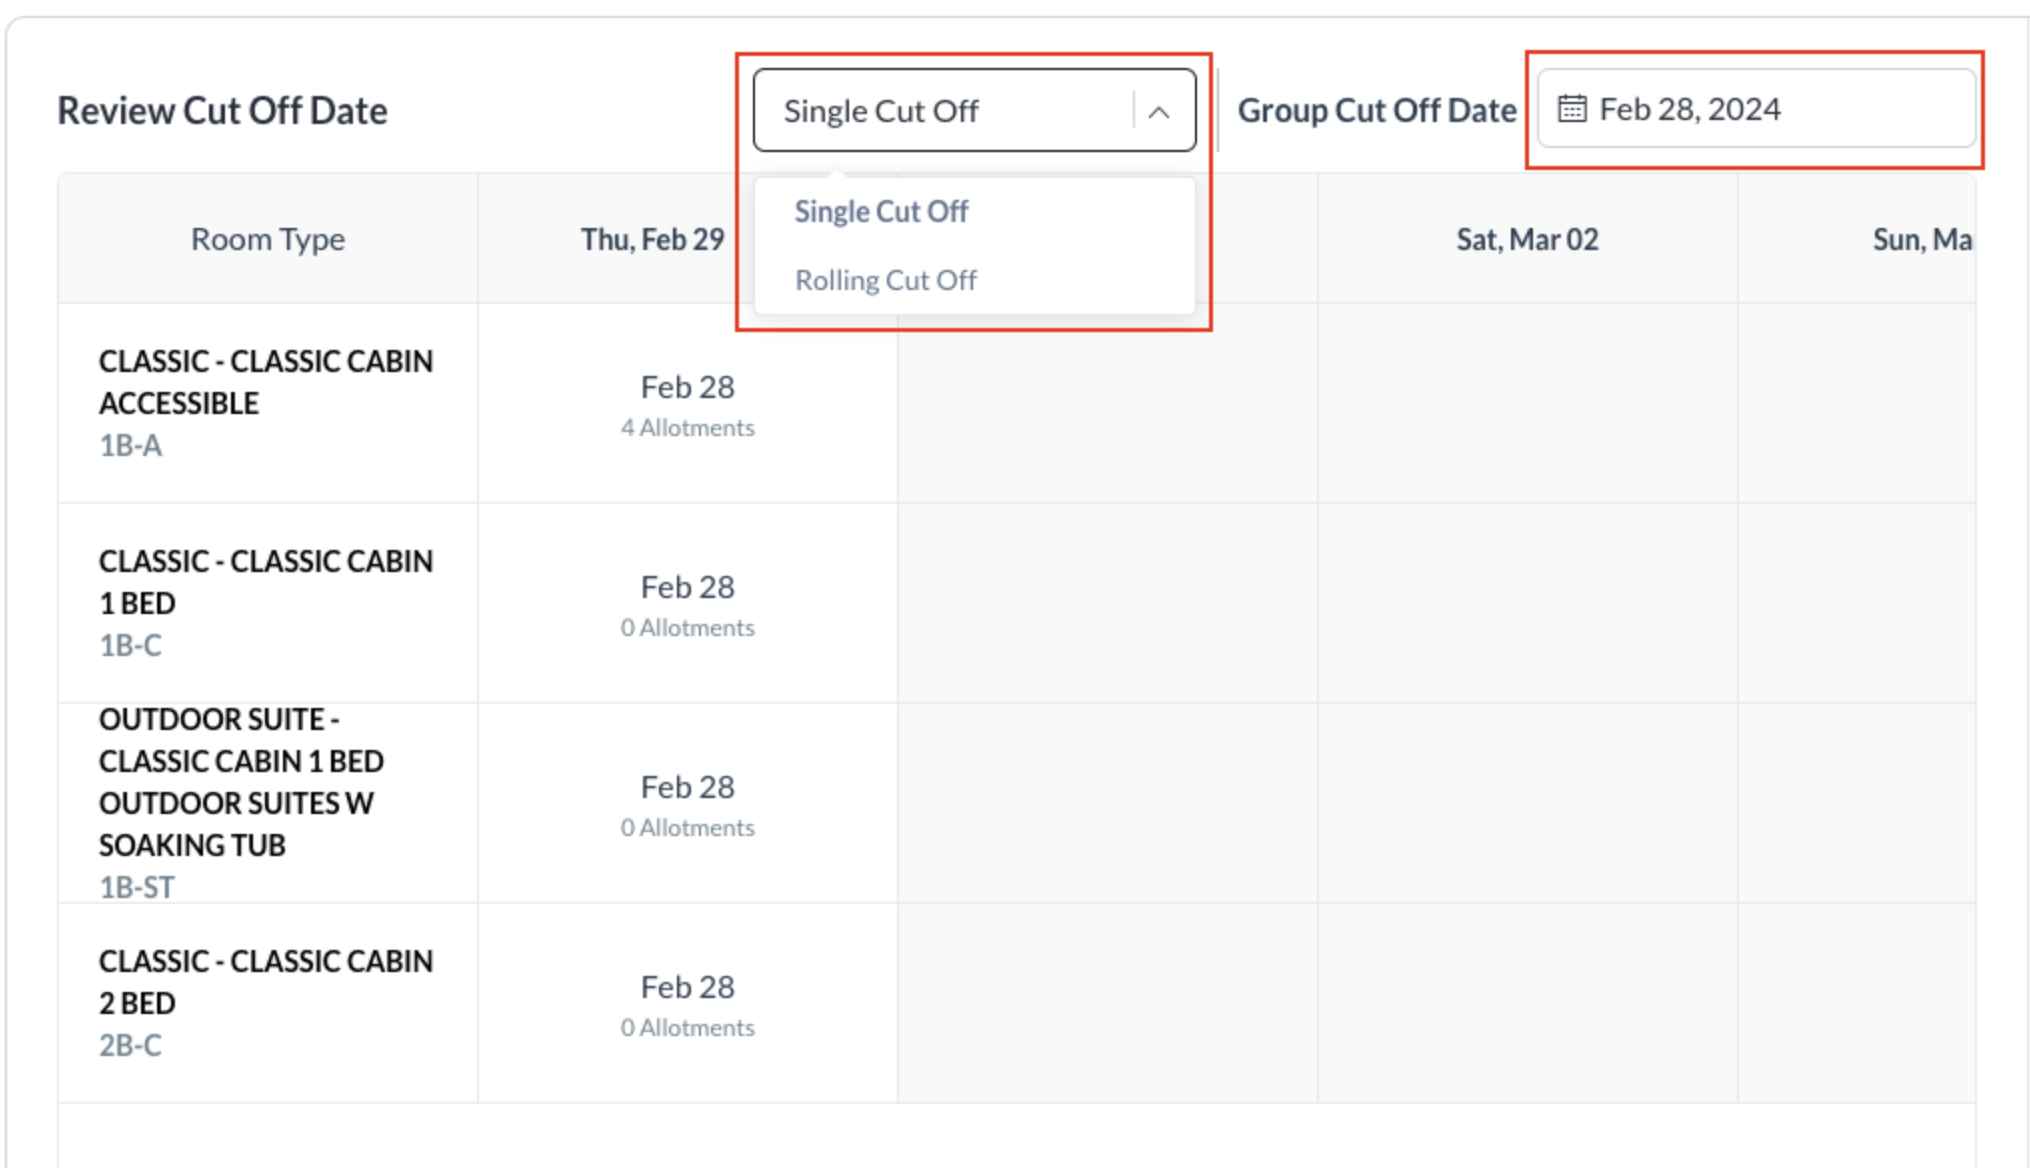This screenshot has width=2030, height=1168.
Task: Click Feb 28 cell for 1B-ST room
Action: [687, 804]
